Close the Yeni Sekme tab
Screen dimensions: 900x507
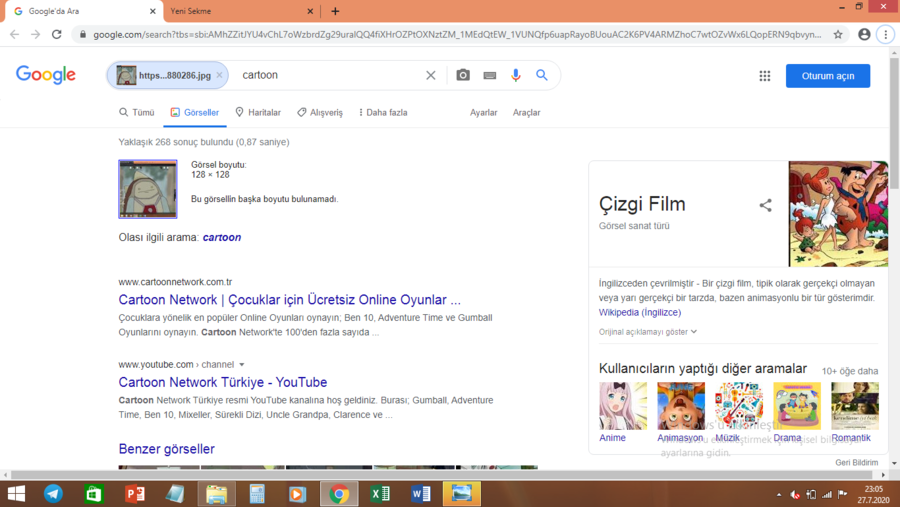click(310, 11)
